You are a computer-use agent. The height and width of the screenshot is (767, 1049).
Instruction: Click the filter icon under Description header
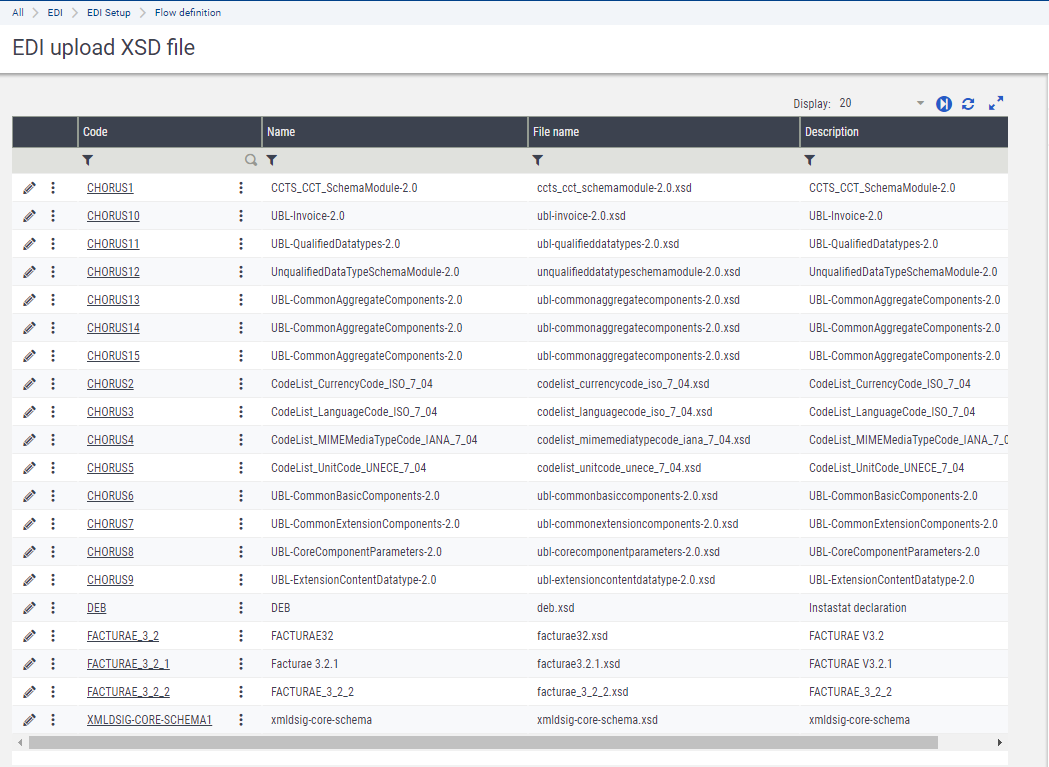(810, 160)
